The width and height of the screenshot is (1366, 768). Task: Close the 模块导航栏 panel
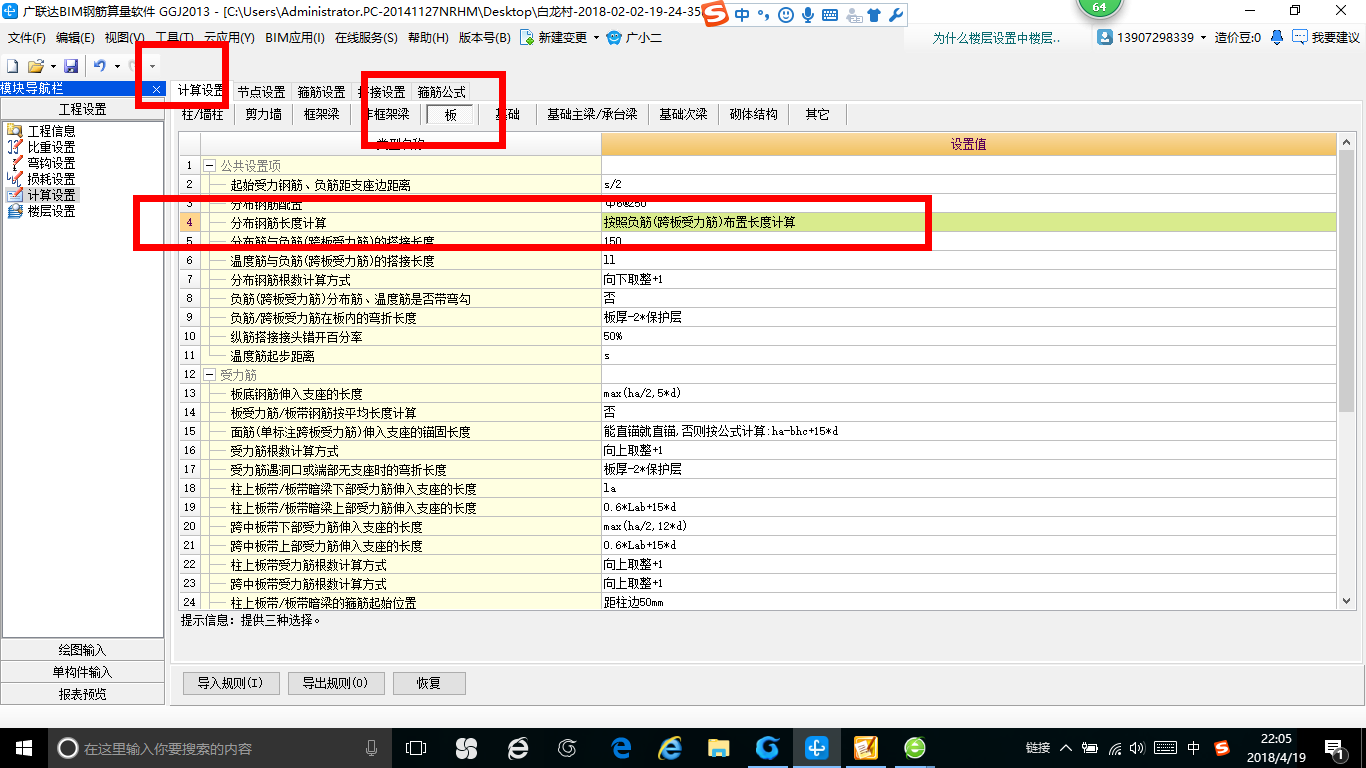point(157,89)
